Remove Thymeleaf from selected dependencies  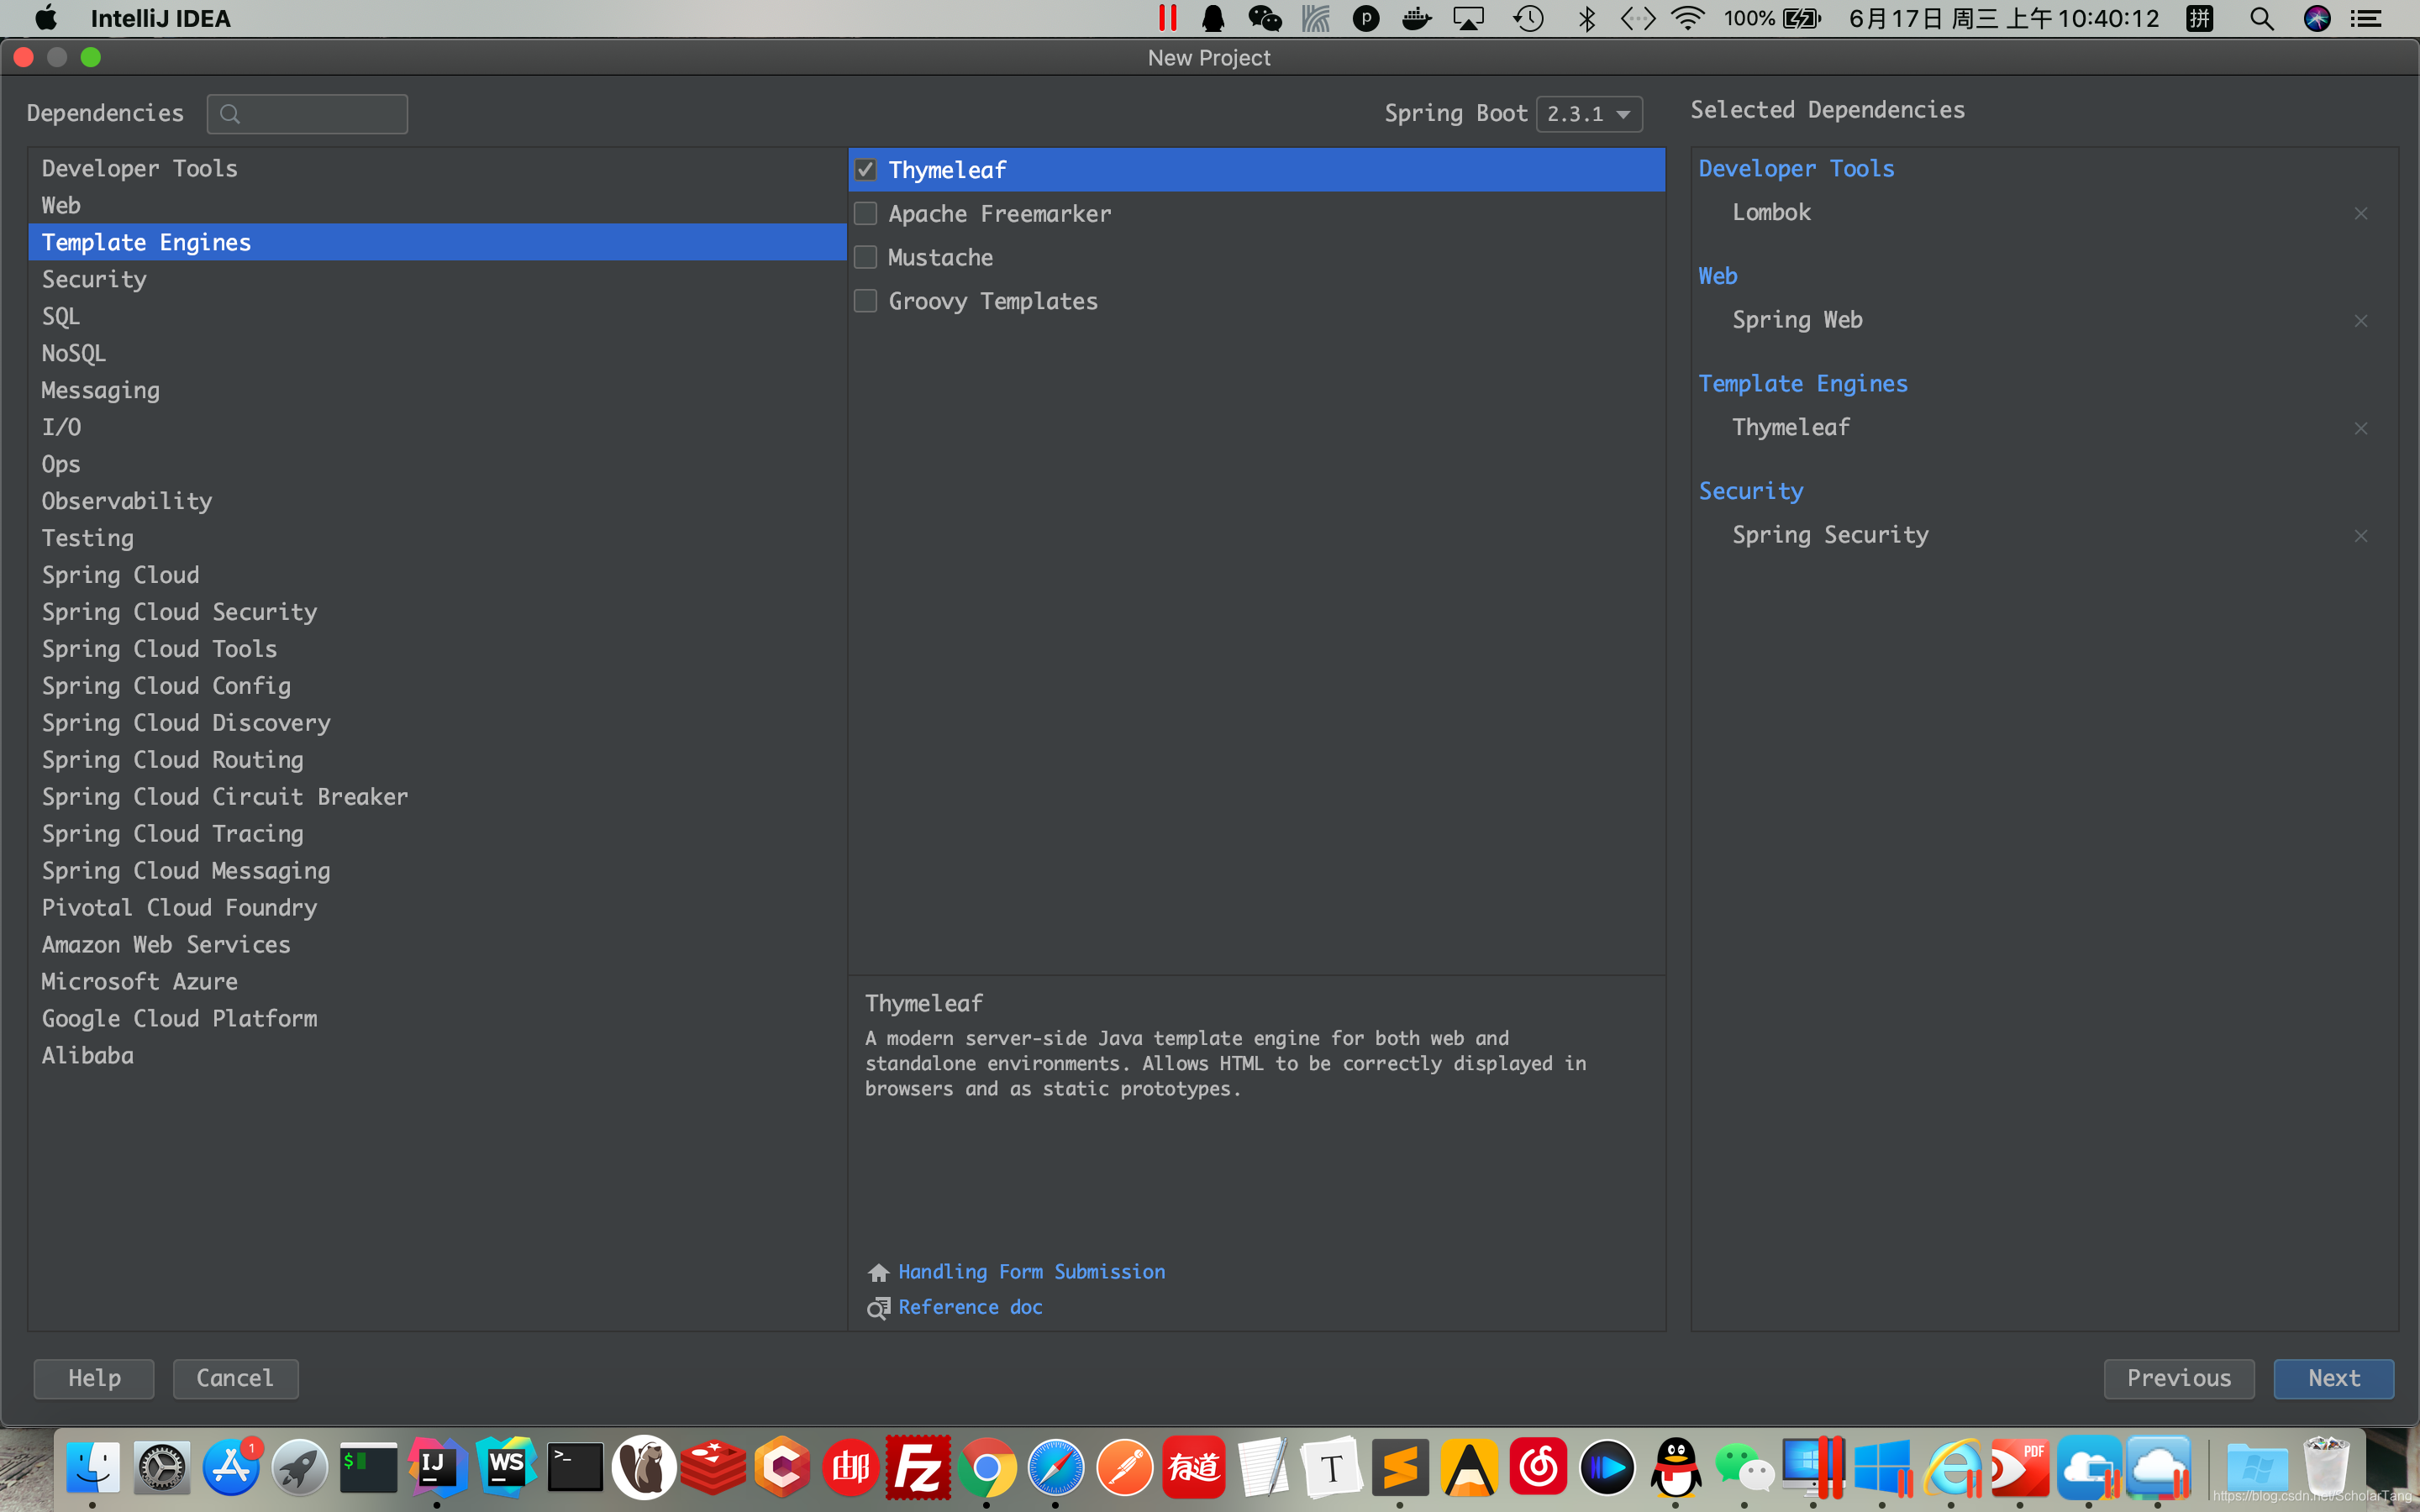[x=2360, y=428]
